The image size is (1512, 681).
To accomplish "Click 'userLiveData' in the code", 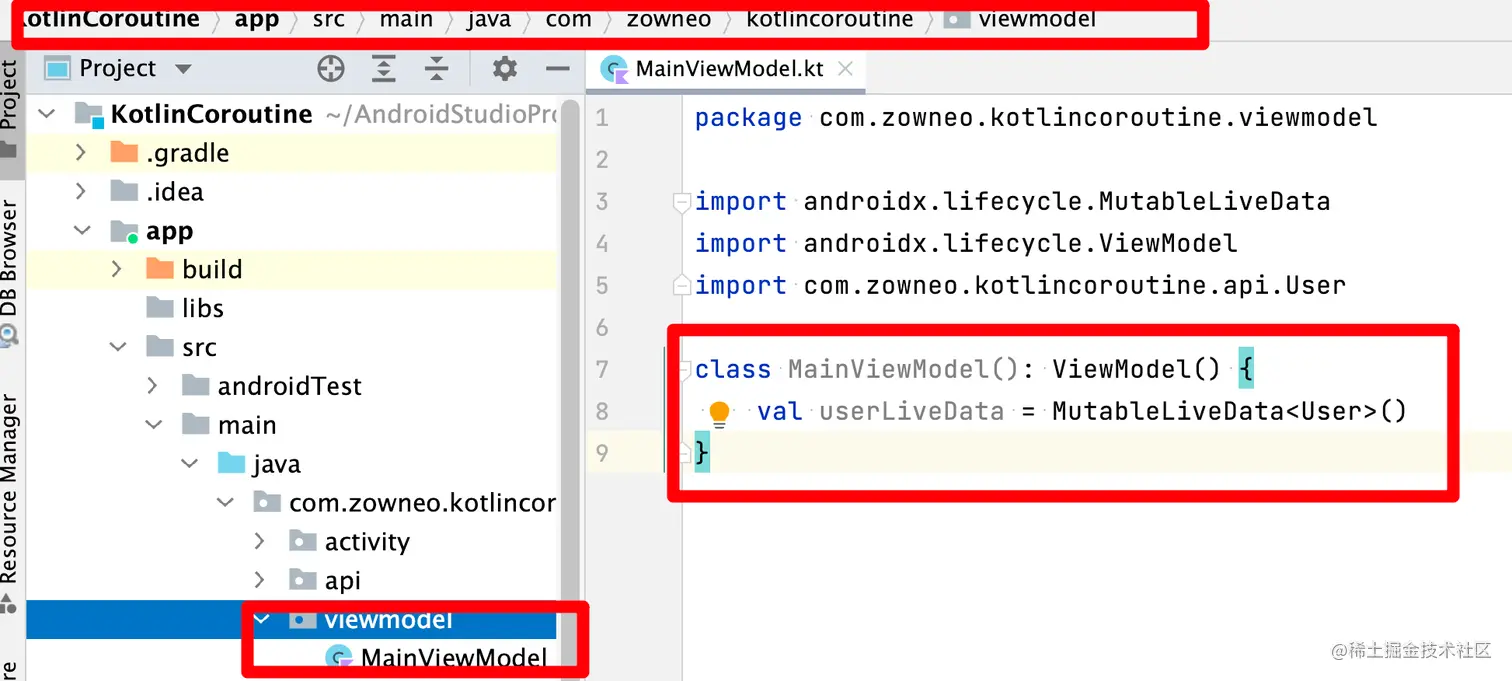I will coord(912,411).
